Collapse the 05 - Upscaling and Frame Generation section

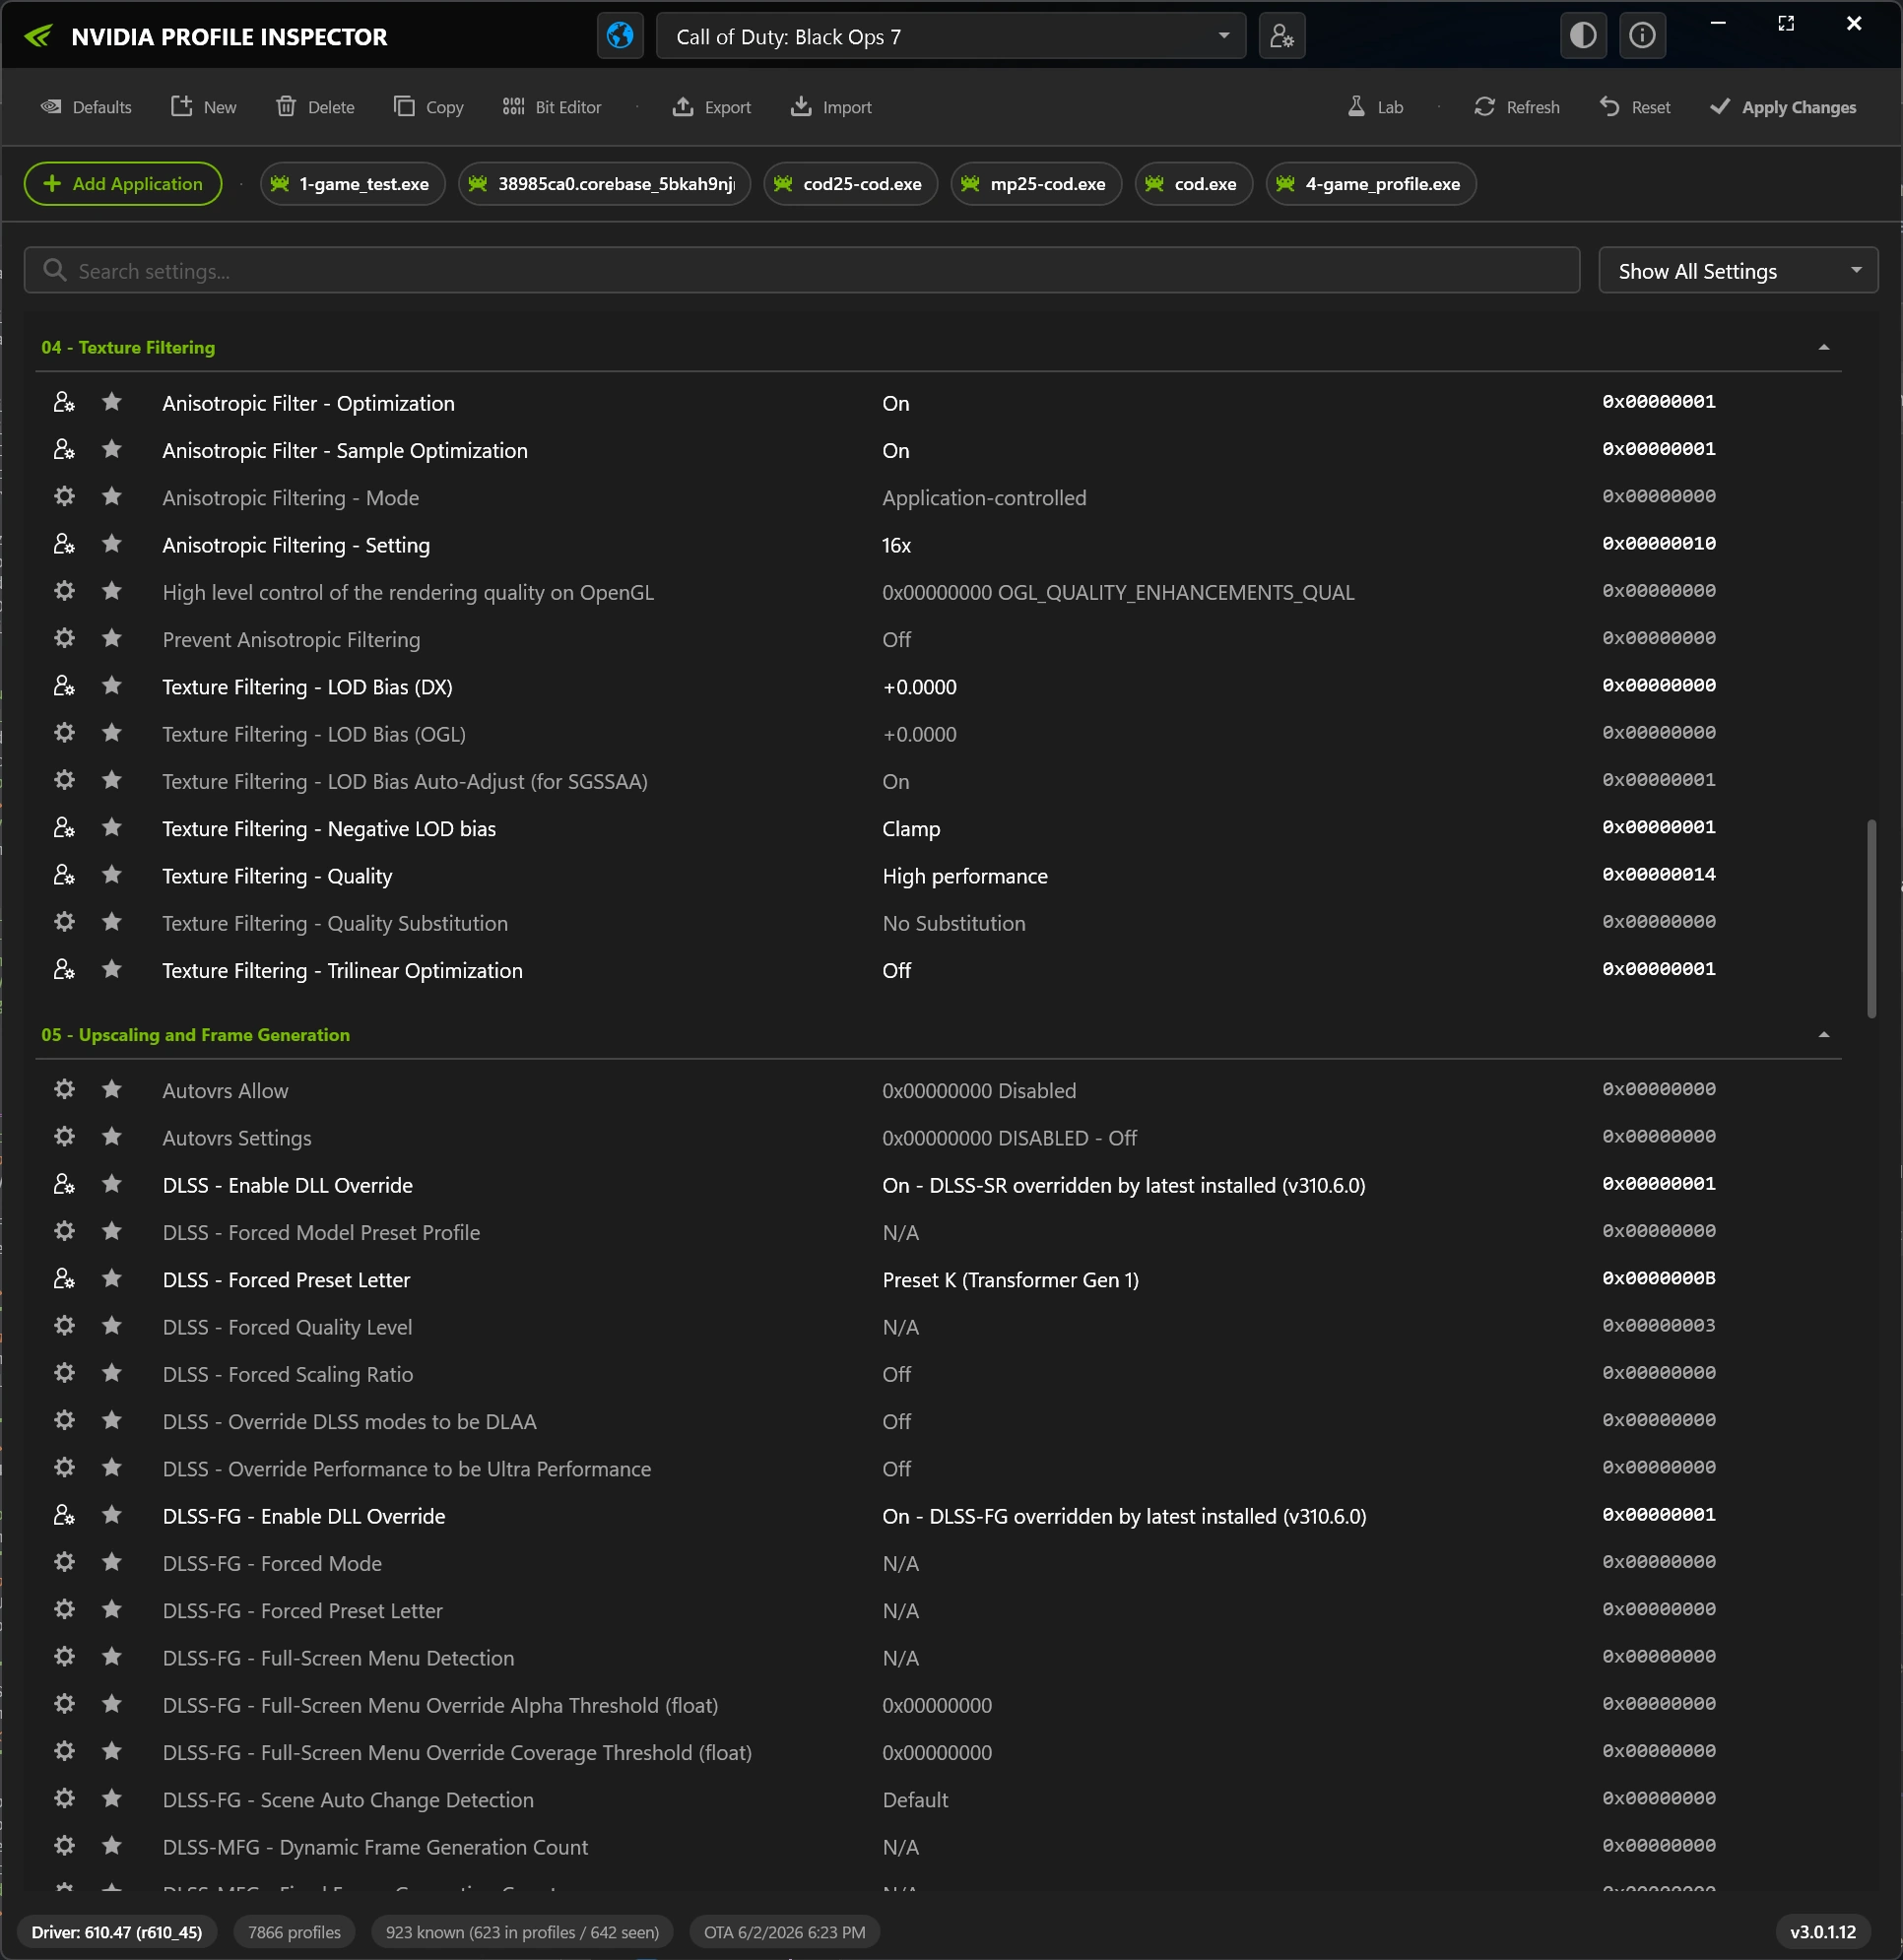pyautogui.click(x=1823, y=1035)
